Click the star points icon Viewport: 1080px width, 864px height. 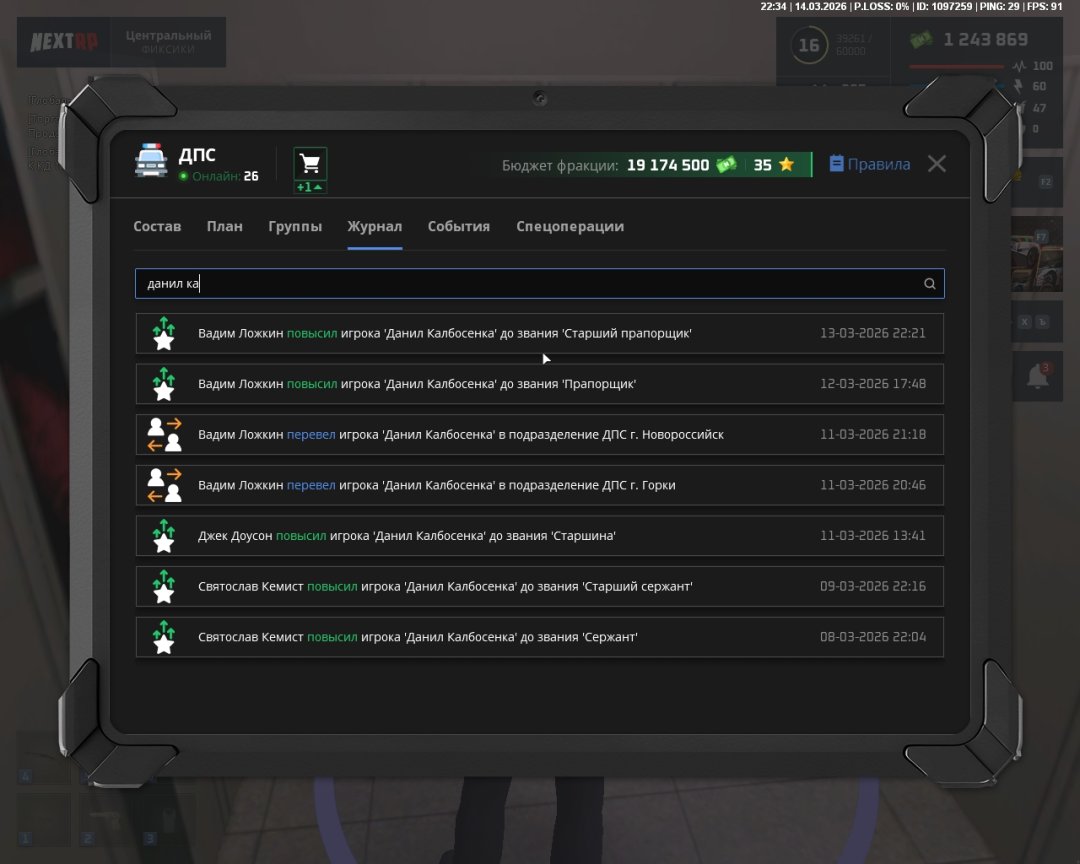[787, 165]
